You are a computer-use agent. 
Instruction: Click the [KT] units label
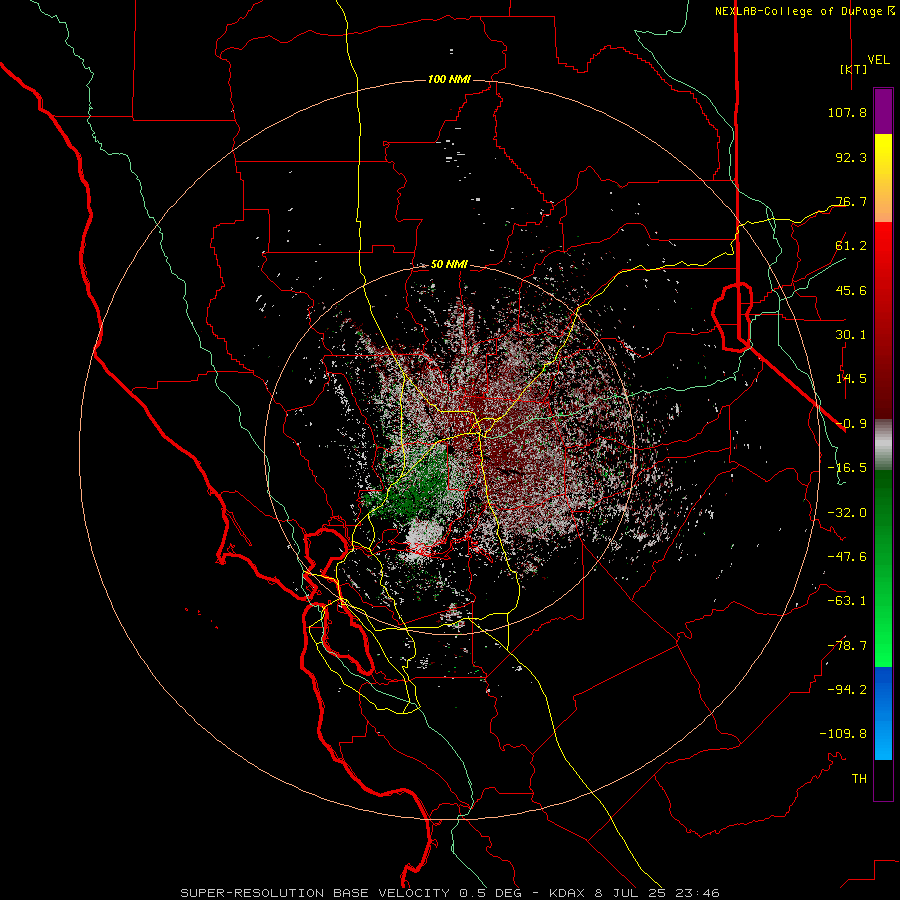854,69
